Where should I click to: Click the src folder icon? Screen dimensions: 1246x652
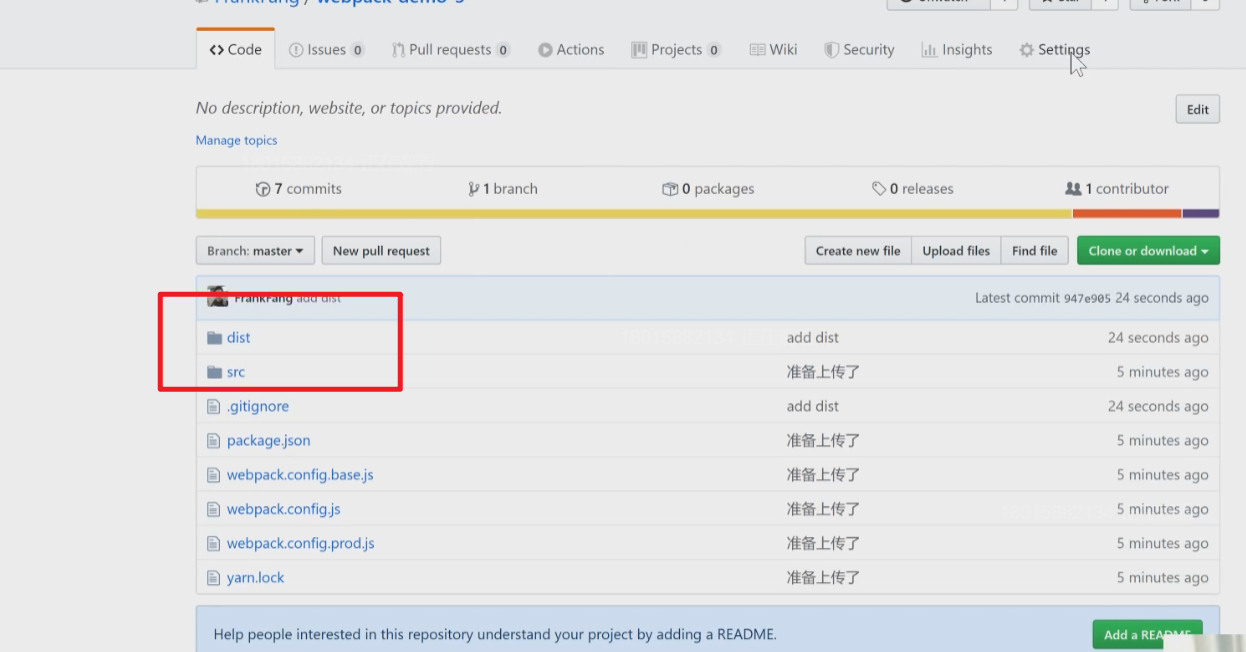pyautogui.click(x=214, y=372)
